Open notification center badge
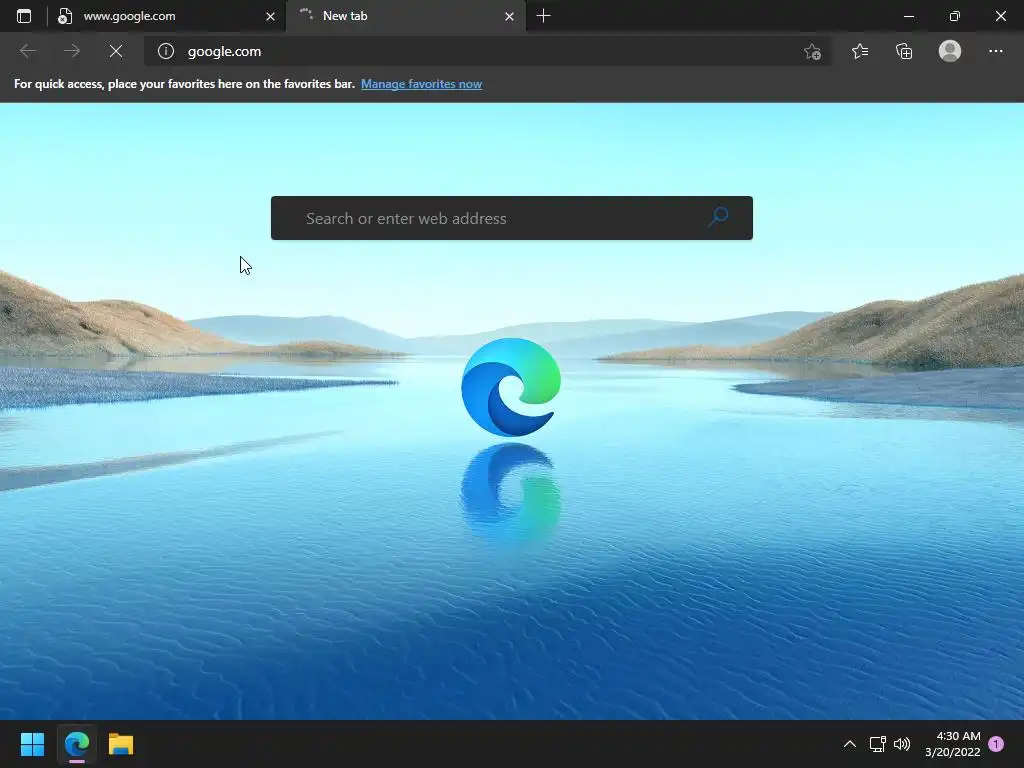Screen dimensions: 1024x768 click(996, 744)
